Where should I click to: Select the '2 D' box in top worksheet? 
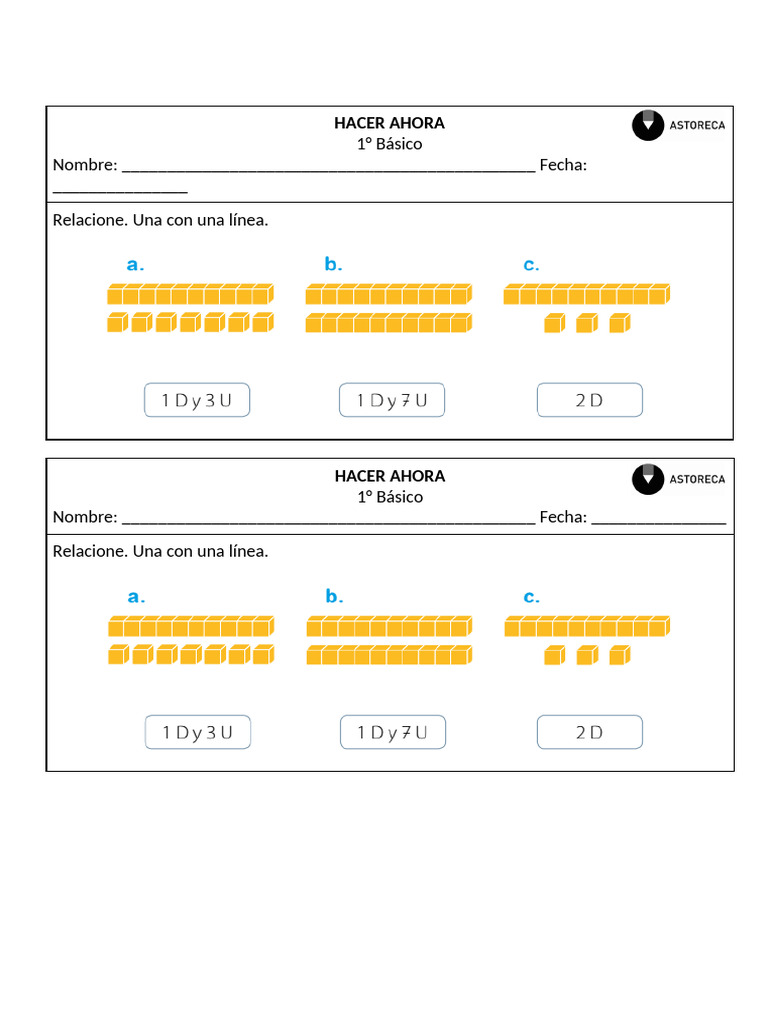click(590, 400)
